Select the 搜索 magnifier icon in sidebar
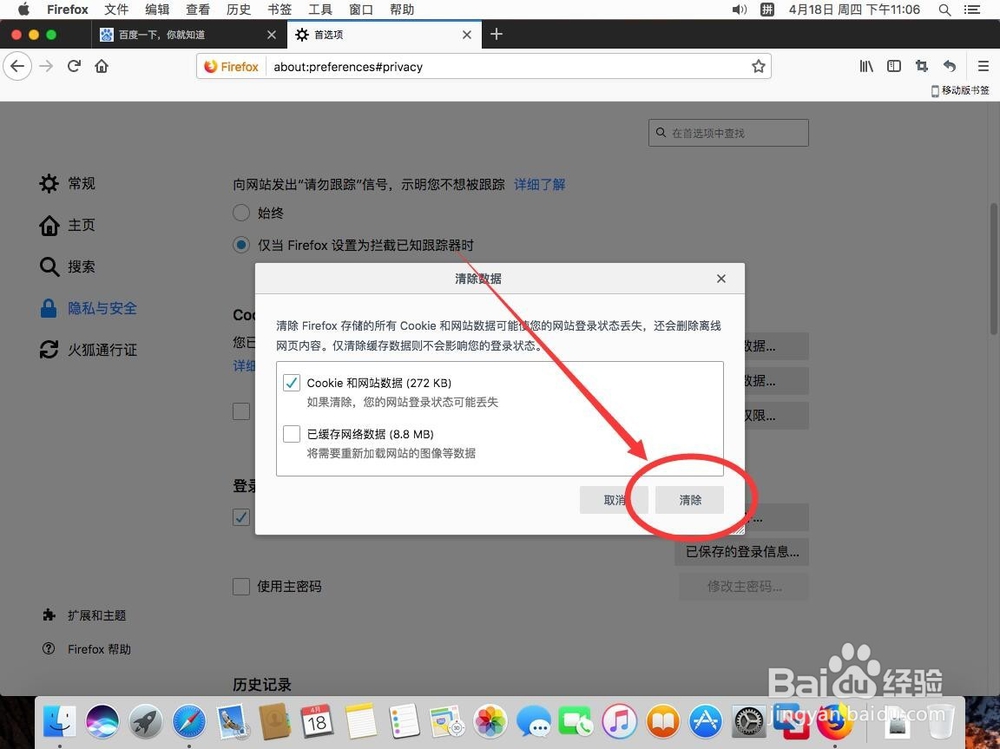The image size is (1000, 749). [48, 266]
